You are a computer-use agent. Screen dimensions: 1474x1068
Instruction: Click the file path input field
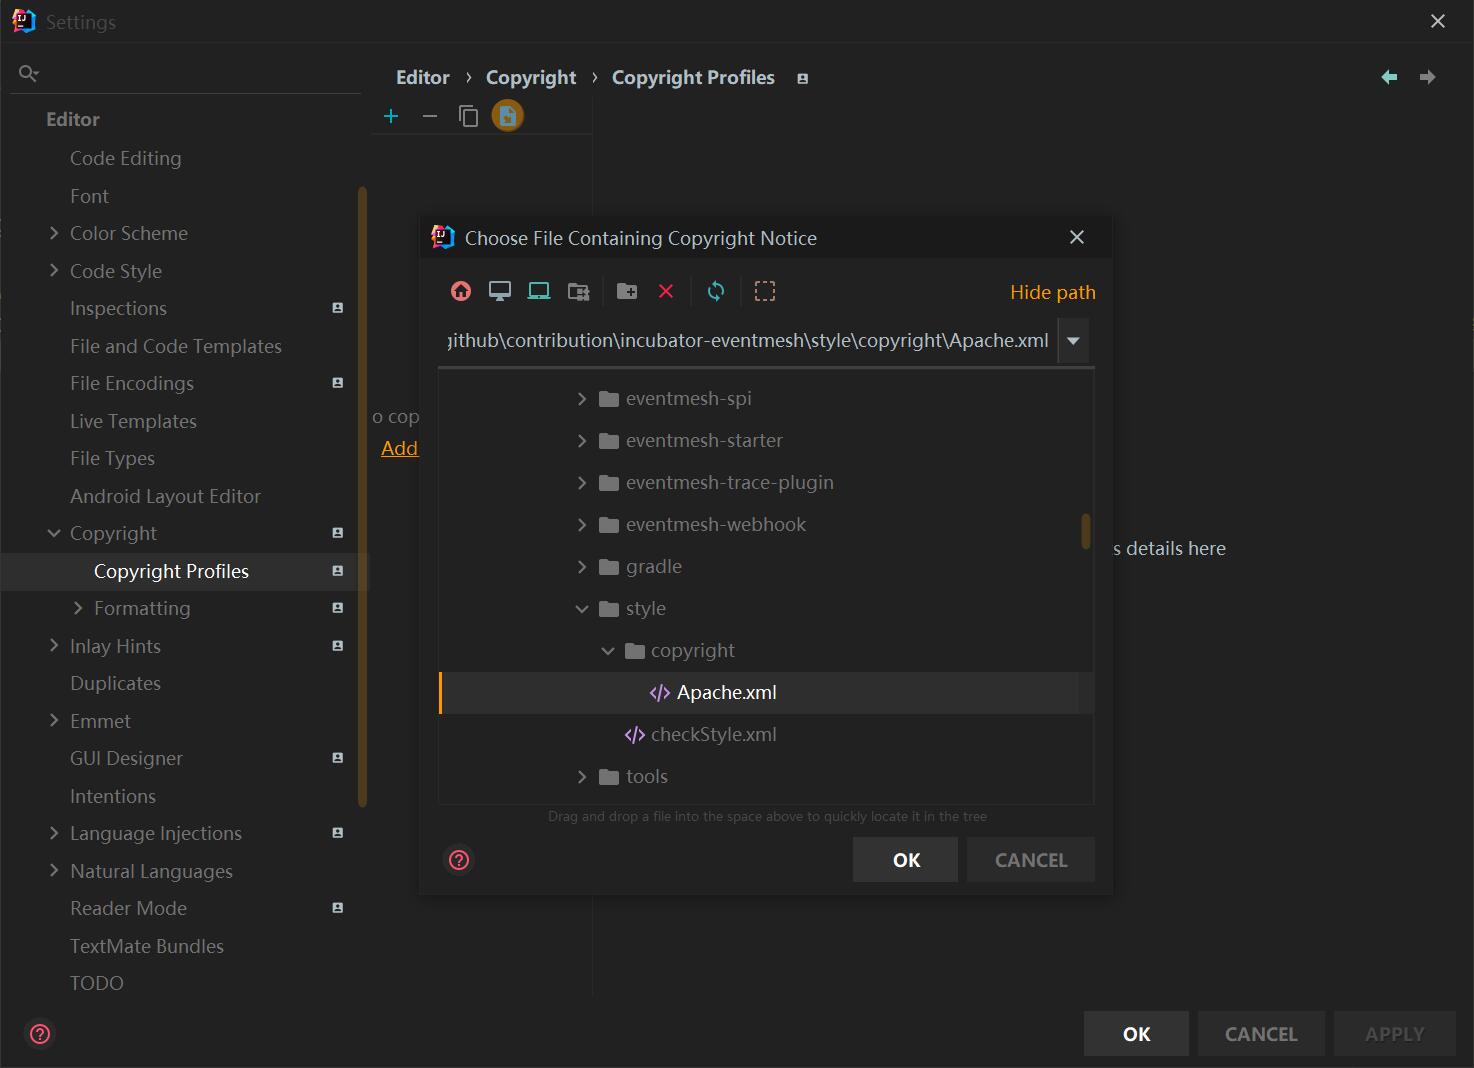click(x=748, y=341)
